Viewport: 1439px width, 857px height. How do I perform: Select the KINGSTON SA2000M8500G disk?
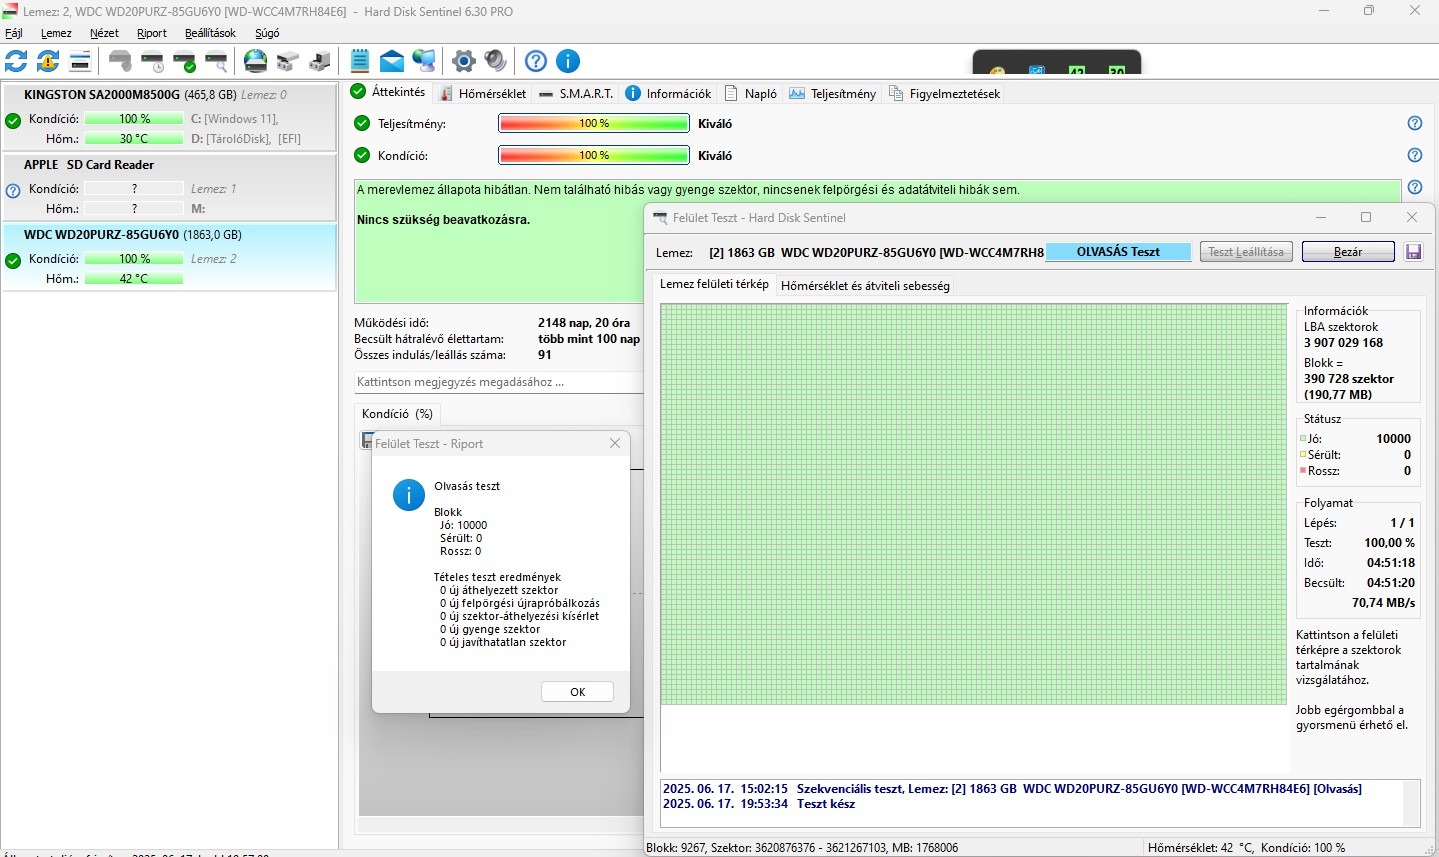(x=168, y=117)
